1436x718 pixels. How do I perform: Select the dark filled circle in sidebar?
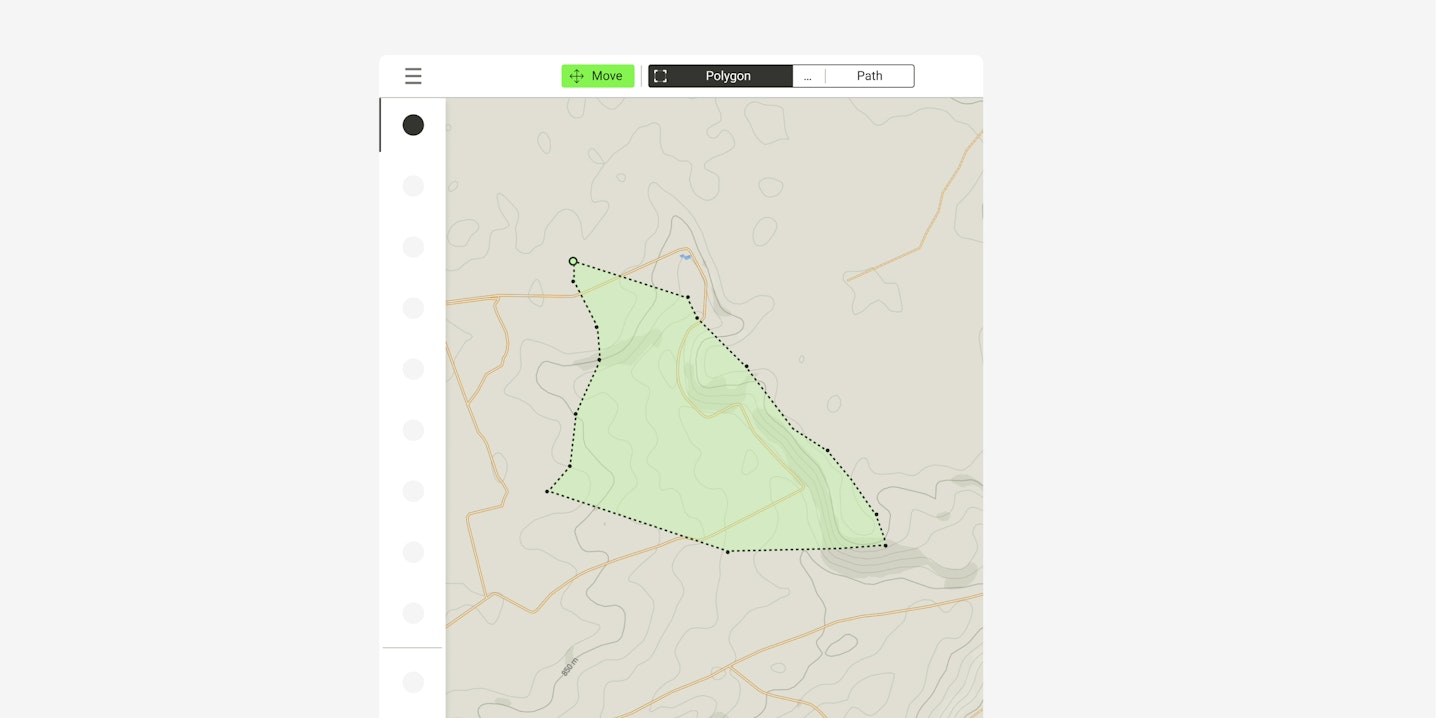point(413,125)
